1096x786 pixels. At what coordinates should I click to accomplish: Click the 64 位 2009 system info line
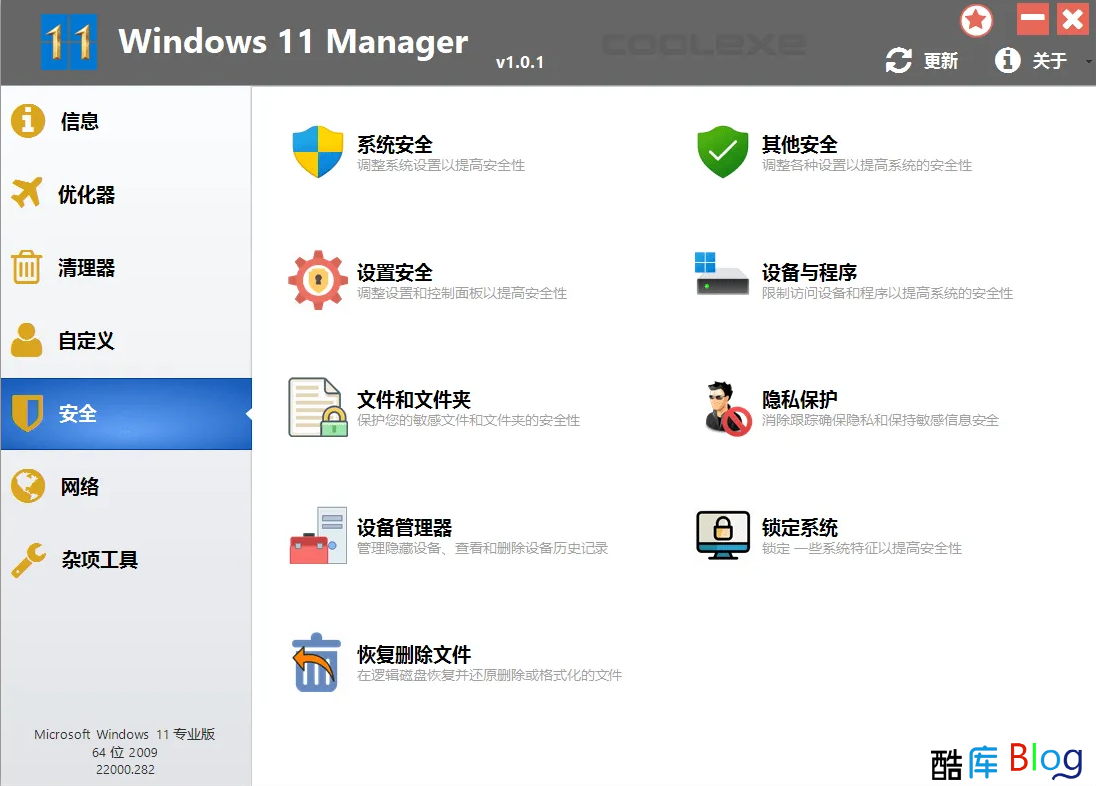click(124, 752)
